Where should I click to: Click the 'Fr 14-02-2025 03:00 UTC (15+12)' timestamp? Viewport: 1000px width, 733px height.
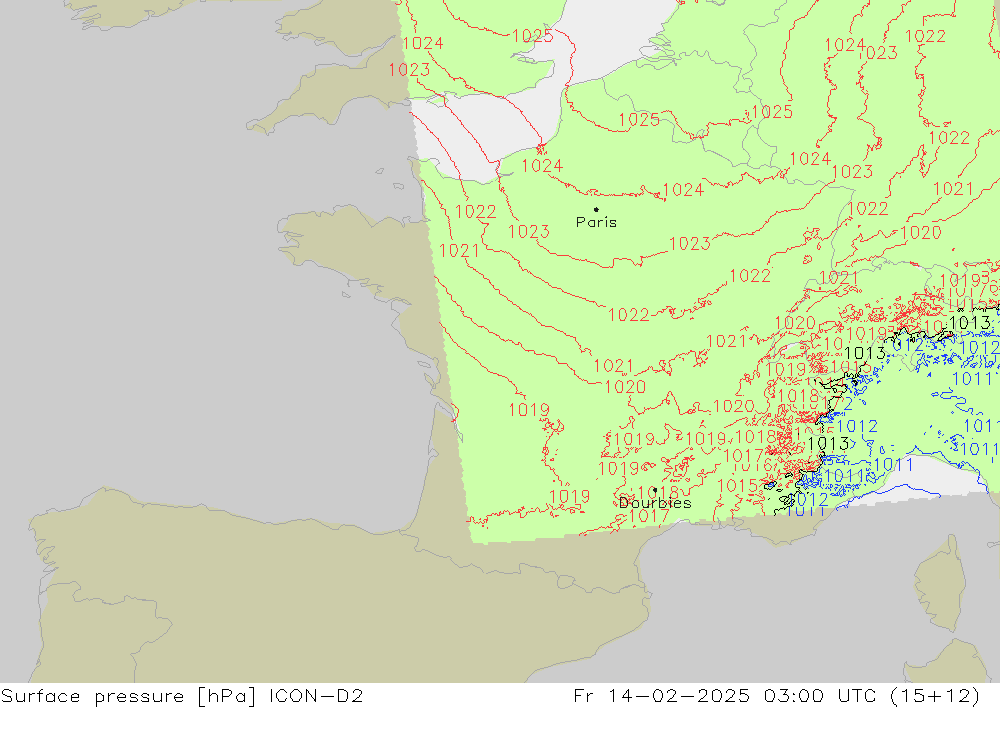[776, 695]
